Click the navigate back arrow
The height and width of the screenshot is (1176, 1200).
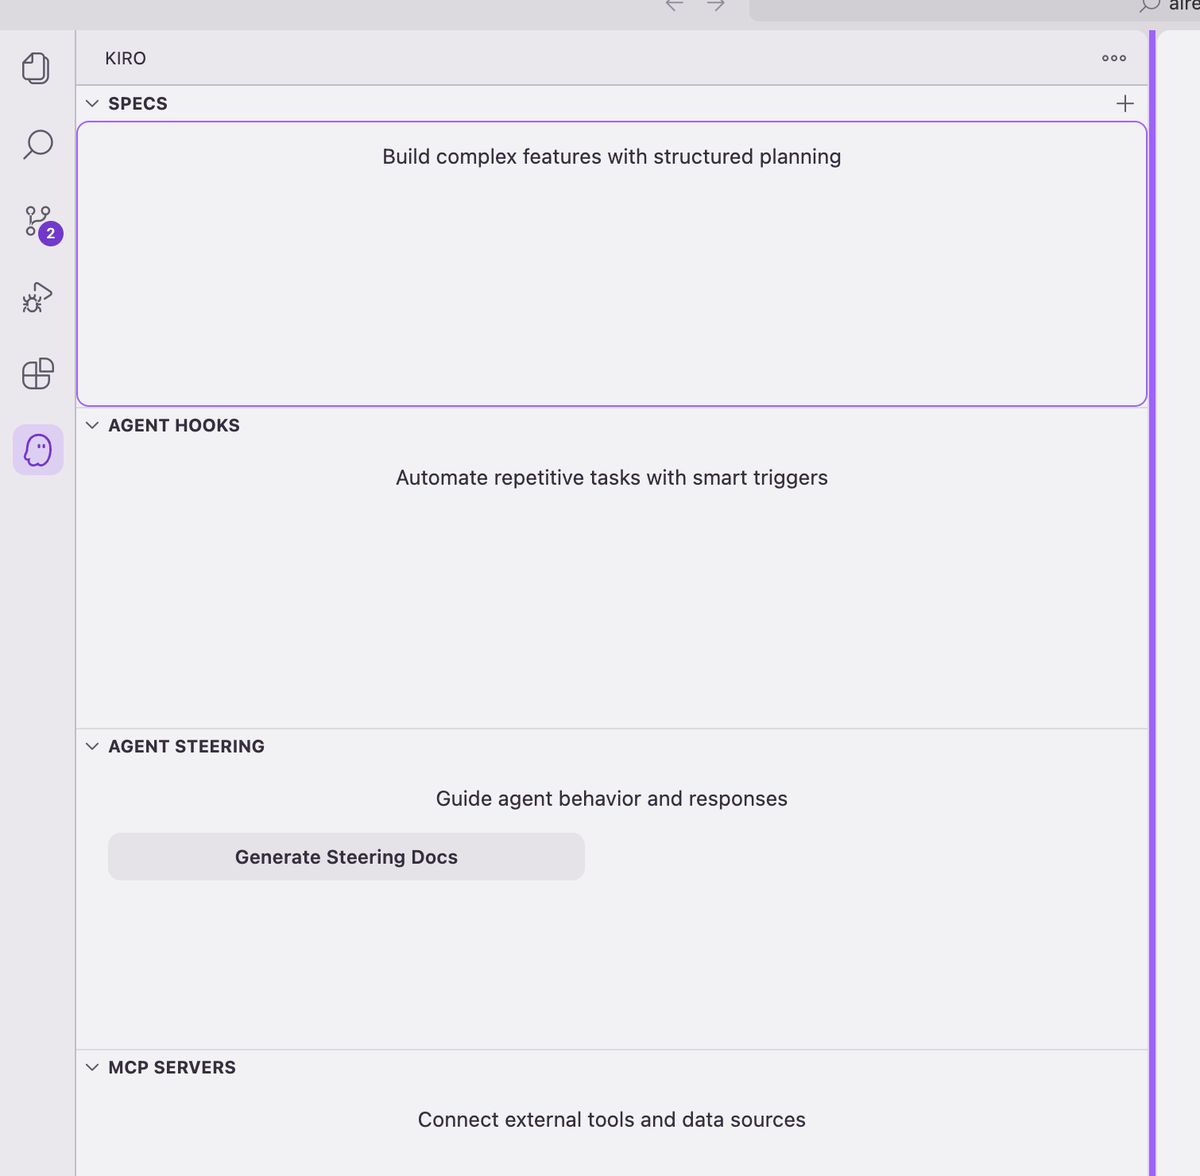click(674, 5)
